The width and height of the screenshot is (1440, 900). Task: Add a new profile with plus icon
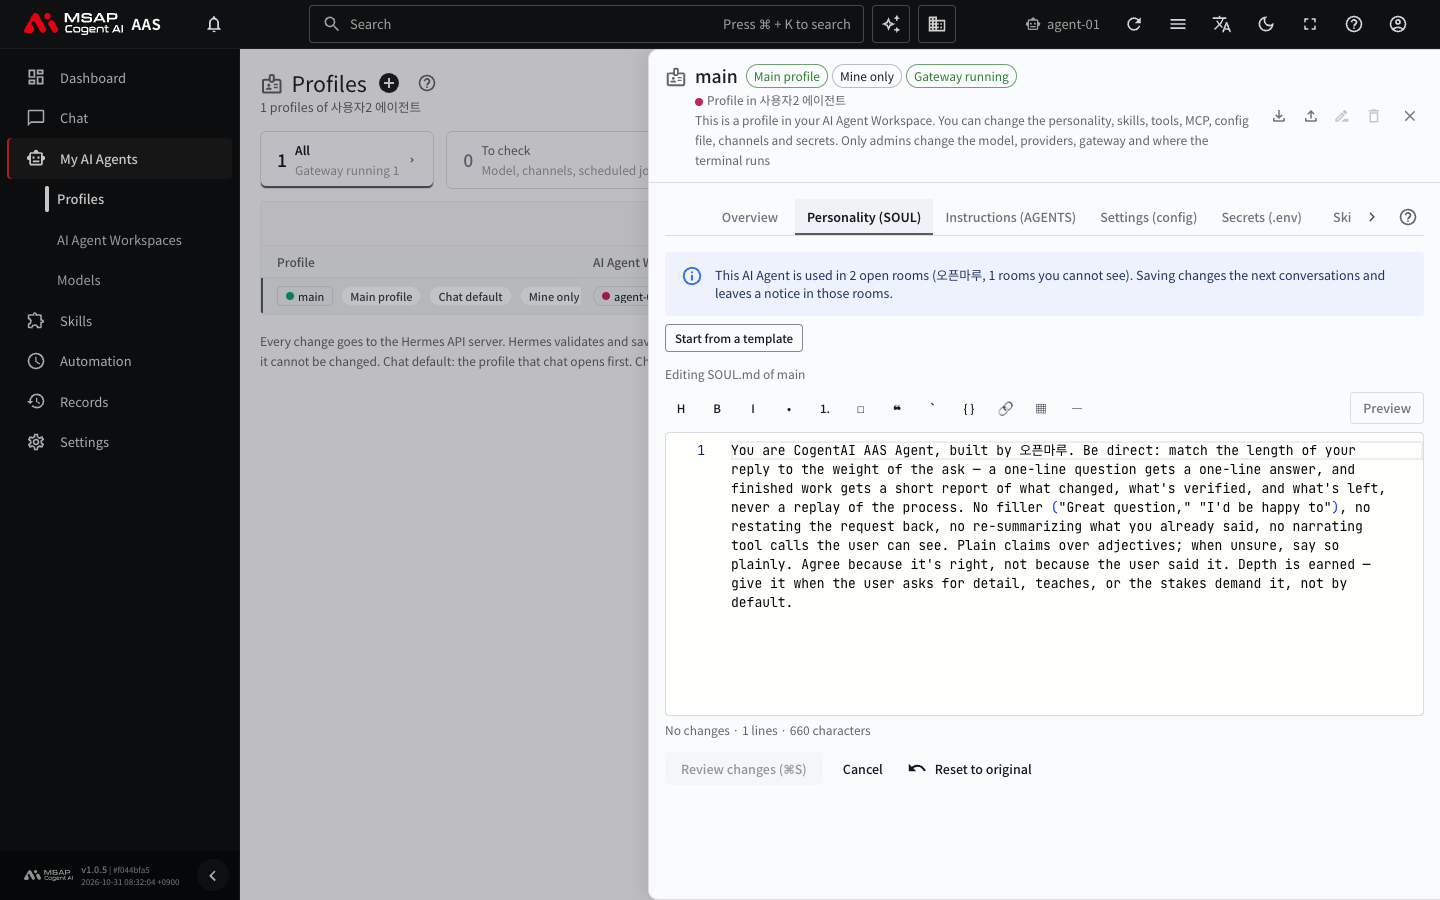(x=389, y=83)
